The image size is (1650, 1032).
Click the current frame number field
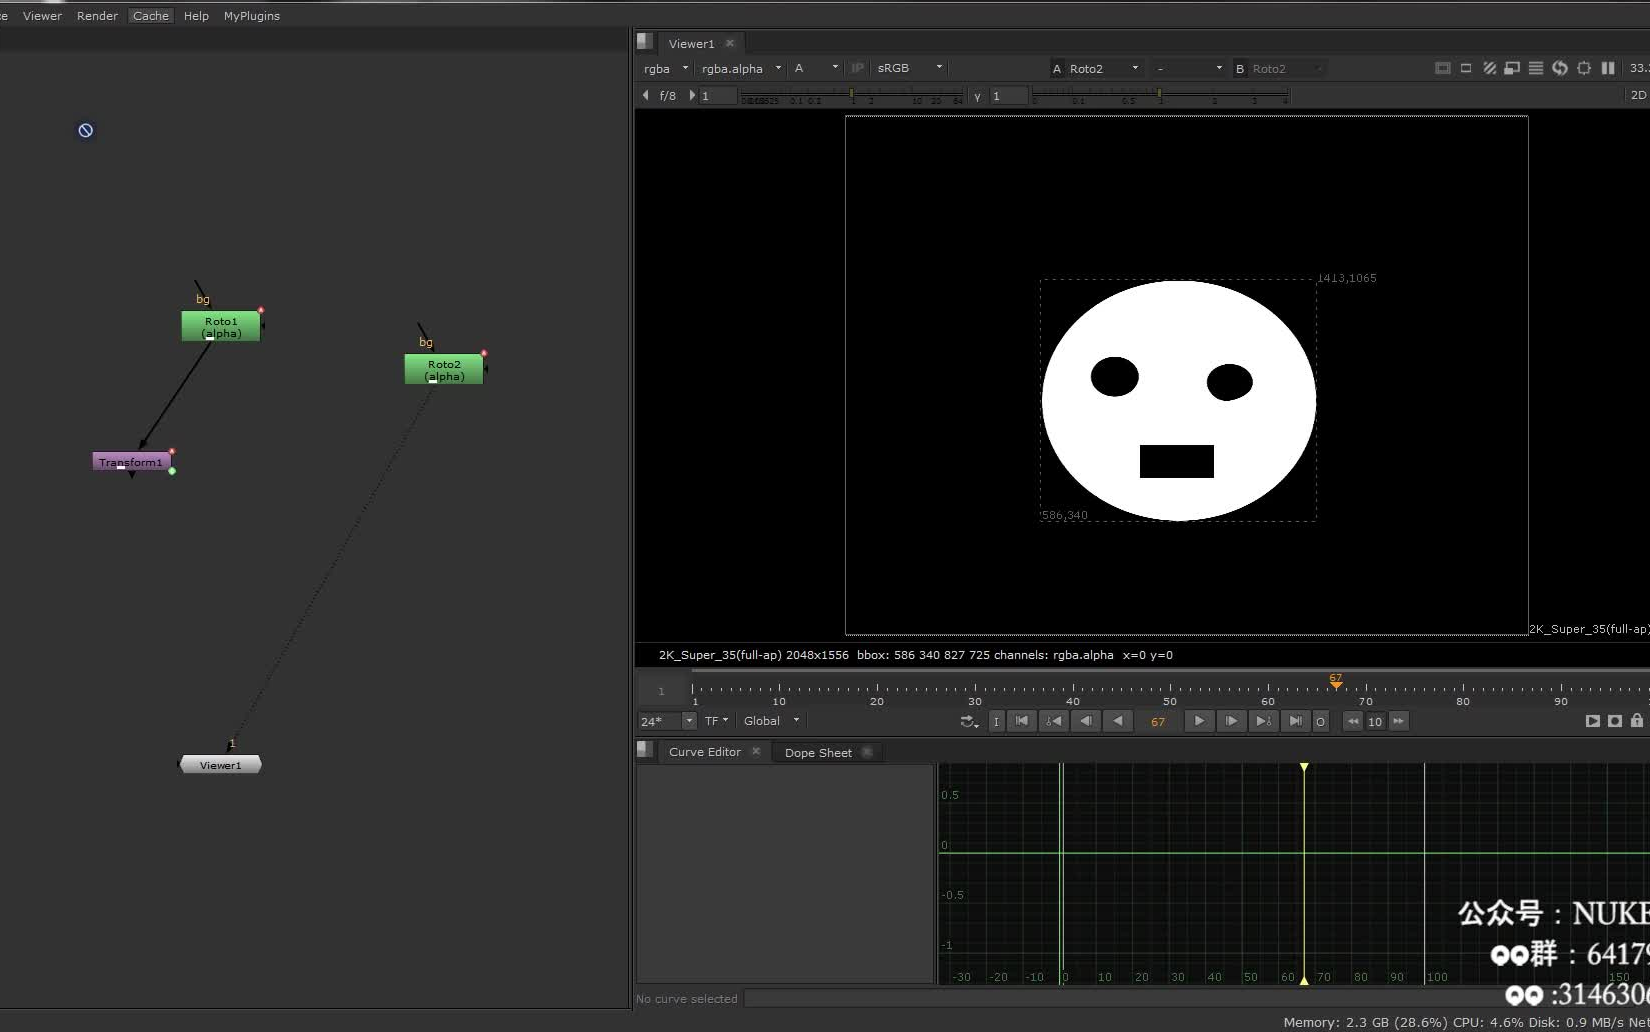pos(1157,721)
